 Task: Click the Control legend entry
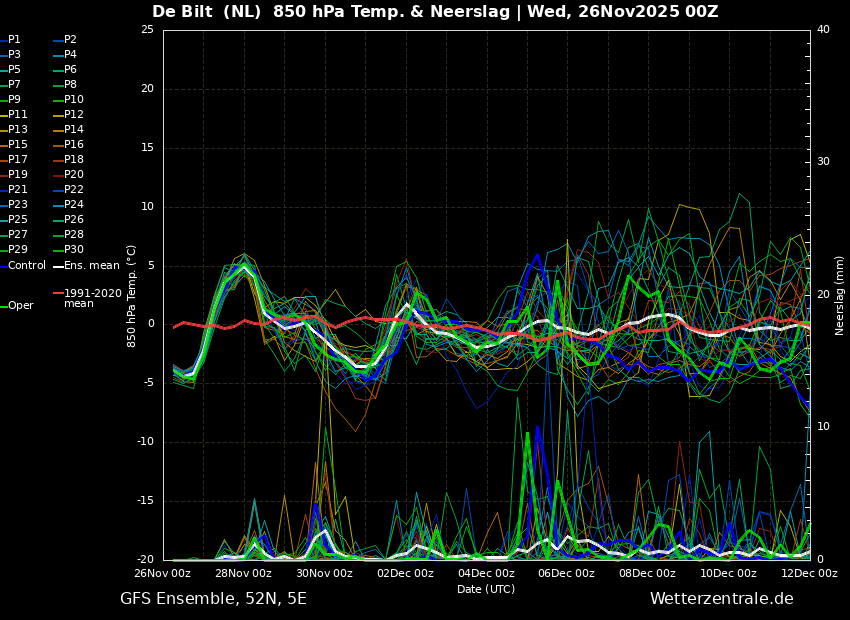23,266
